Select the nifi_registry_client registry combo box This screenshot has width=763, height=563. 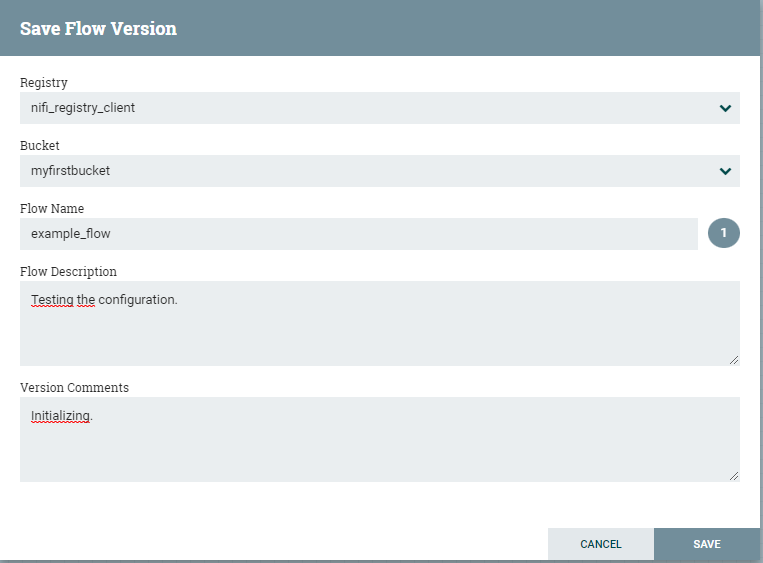(360, 108)
